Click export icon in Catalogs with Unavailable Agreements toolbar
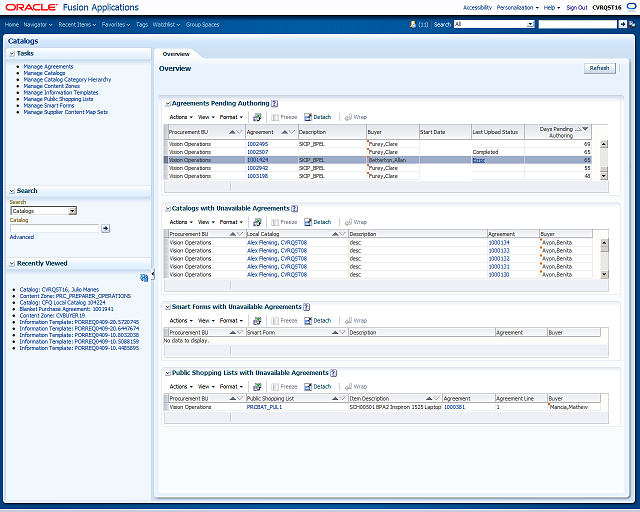This screenshot has width=640, height=512. click(257, 222)
